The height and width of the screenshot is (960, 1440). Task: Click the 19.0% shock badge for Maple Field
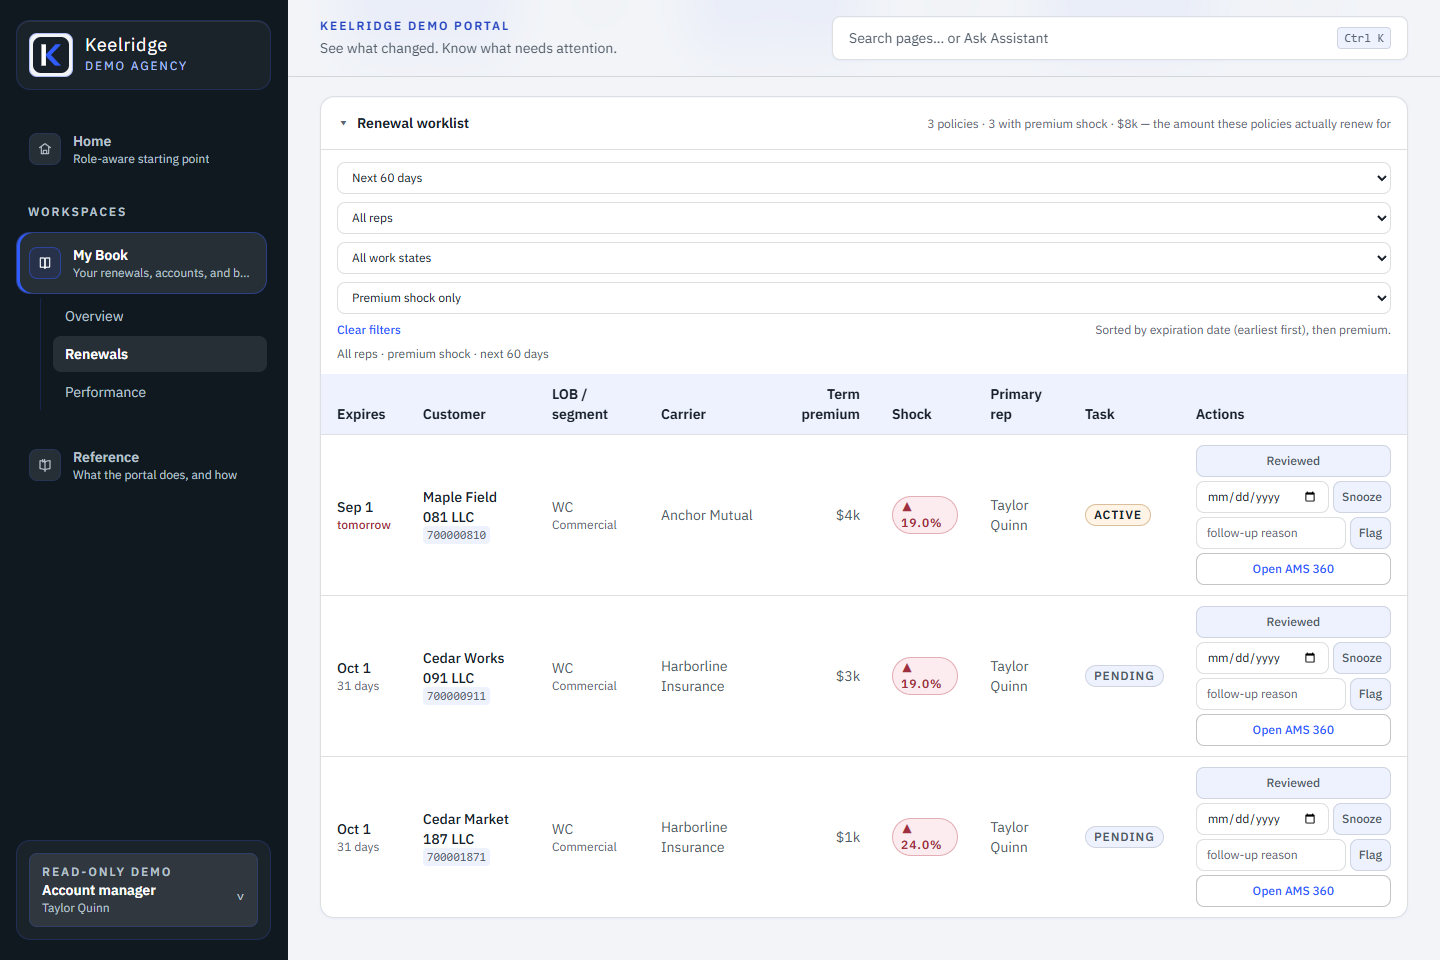tap(925, 515)
